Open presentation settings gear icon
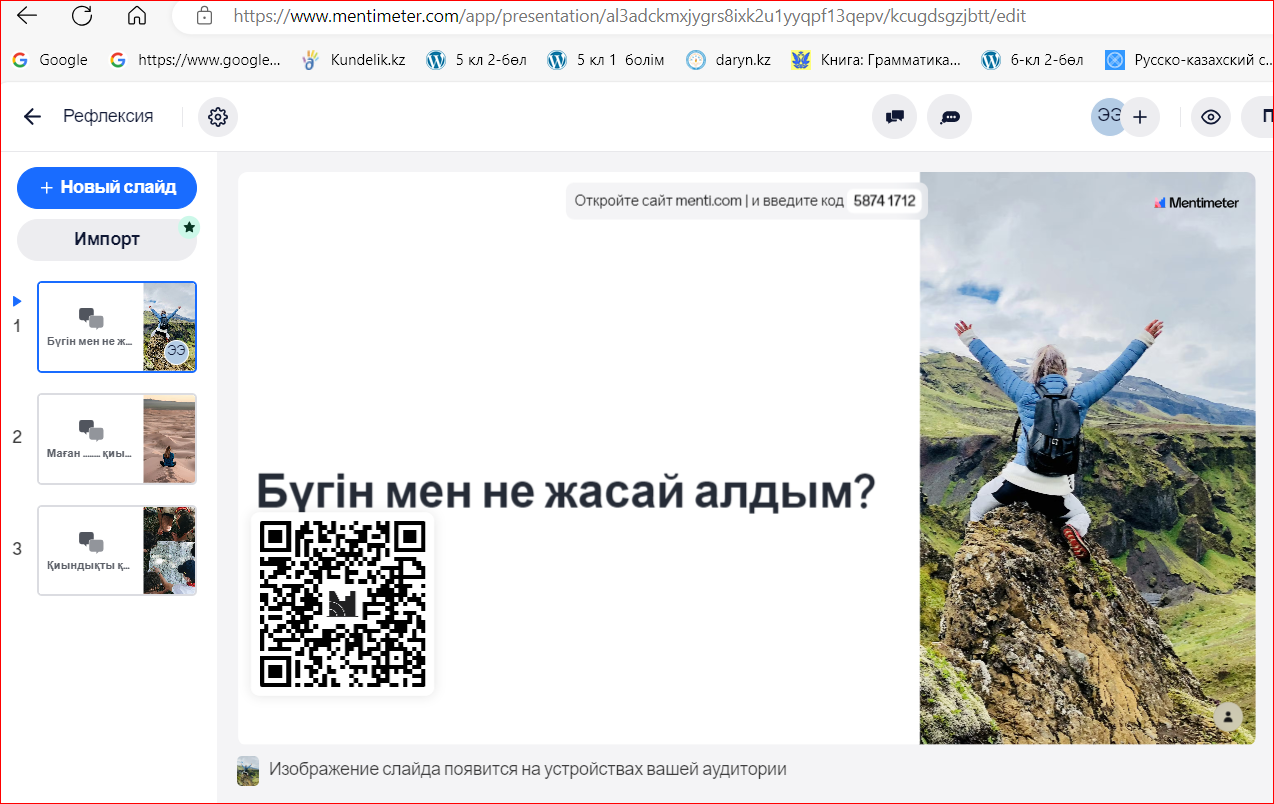Image resolution: width=1274 pixels, height=804 pixels. pyautogui.click(x=218, y=117)
